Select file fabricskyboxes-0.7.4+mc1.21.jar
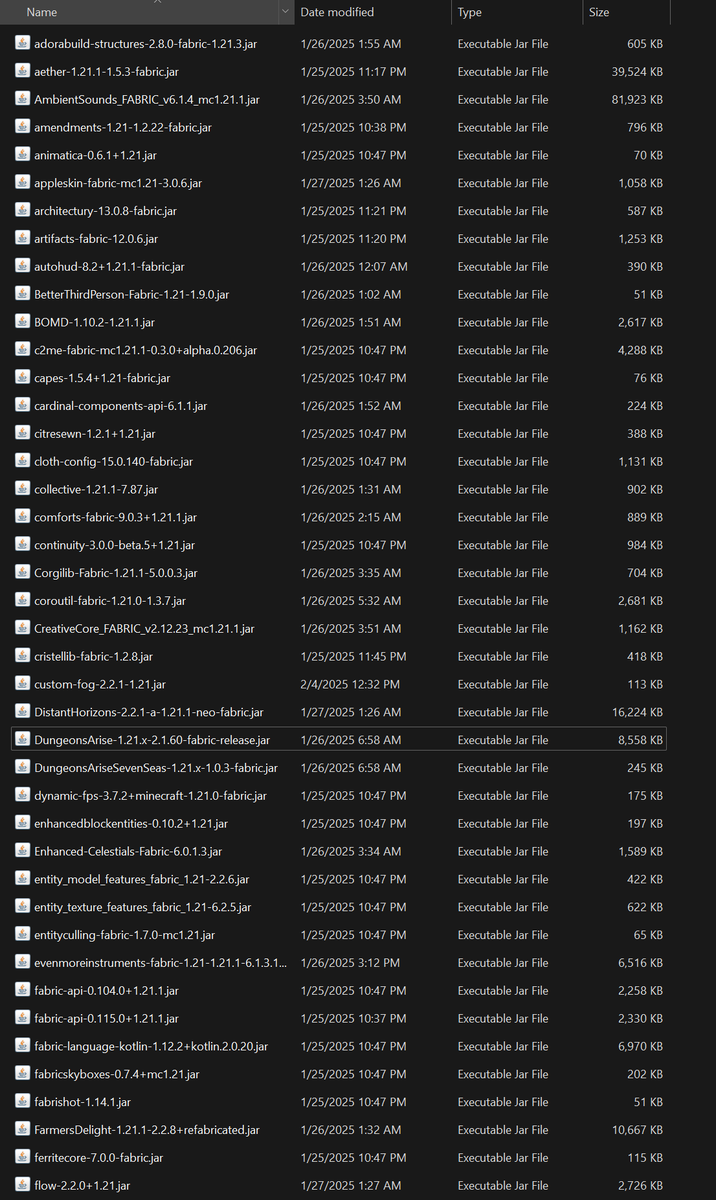This screenshot has width=716, height=1200. 117,1075
